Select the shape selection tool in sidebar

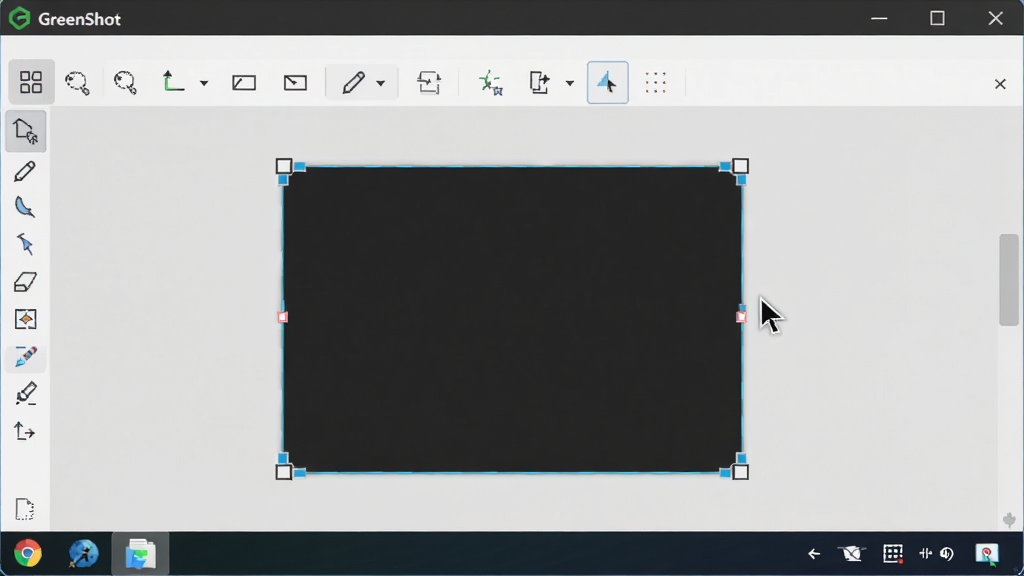tap(25, 131)
